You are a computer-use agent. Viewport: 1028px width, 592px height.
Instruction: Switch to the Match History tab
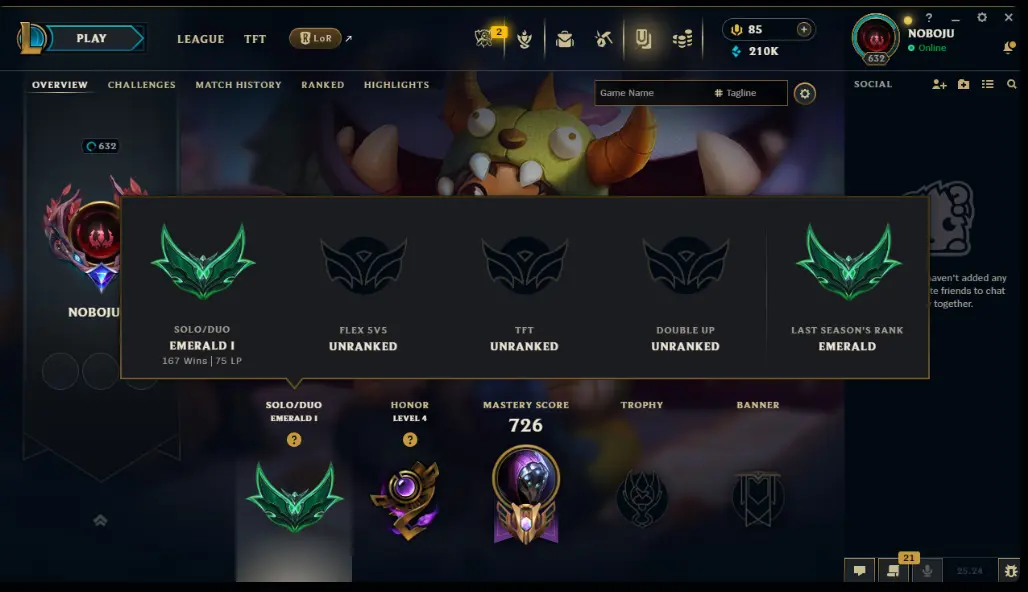coord(238,85)
